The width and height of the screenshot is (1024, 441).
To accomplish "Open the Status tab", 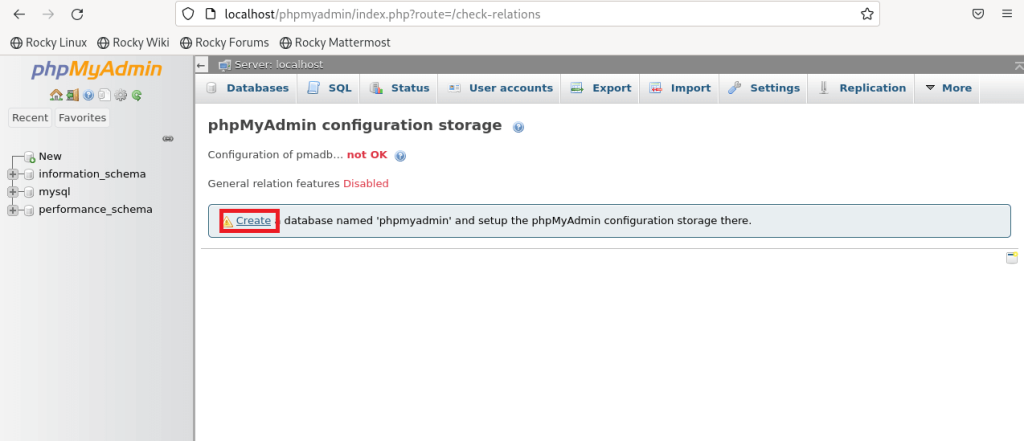I will (x=399, y=88).
